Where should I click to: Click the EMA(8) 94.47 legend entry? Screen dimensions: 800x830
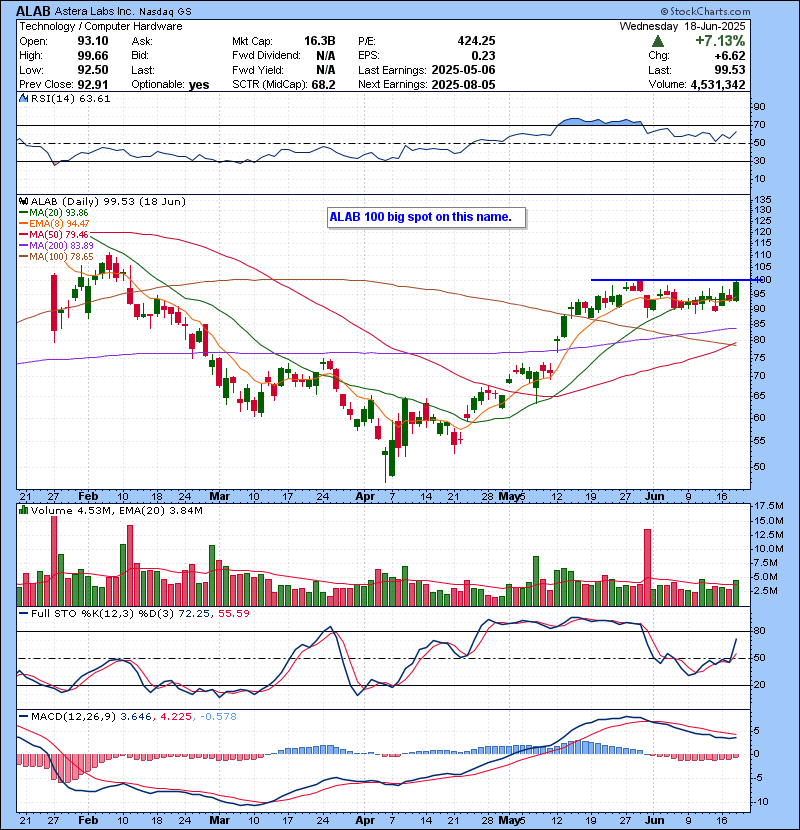click(55, 224)
